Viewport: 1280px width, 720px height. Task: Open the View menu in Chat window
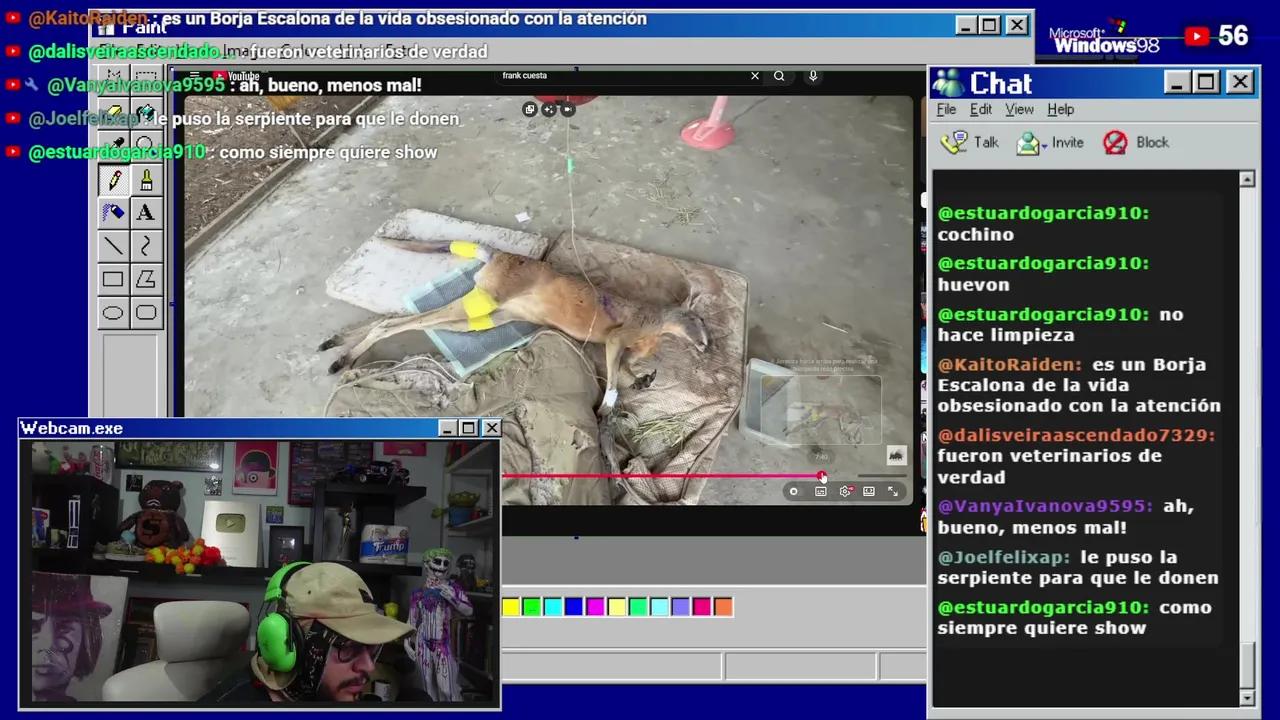click(1019, 110)
